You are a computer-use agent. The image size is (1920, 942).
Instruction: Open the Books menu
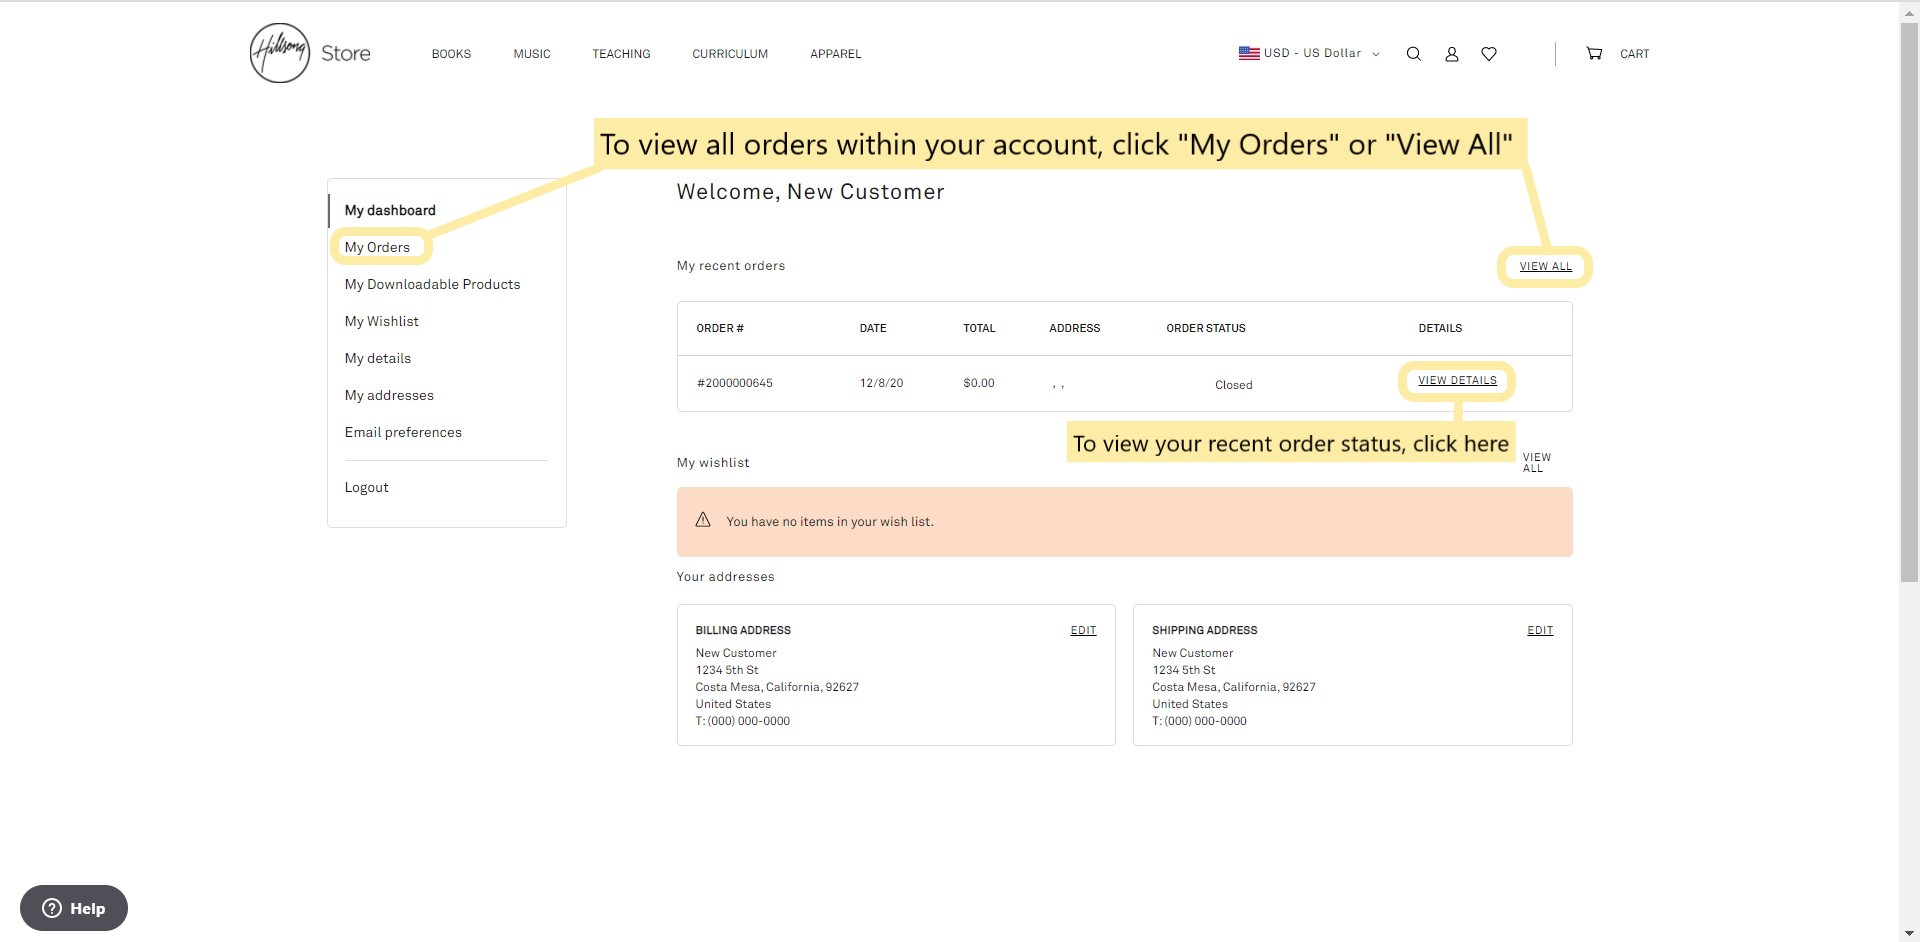tap(451, 54)
